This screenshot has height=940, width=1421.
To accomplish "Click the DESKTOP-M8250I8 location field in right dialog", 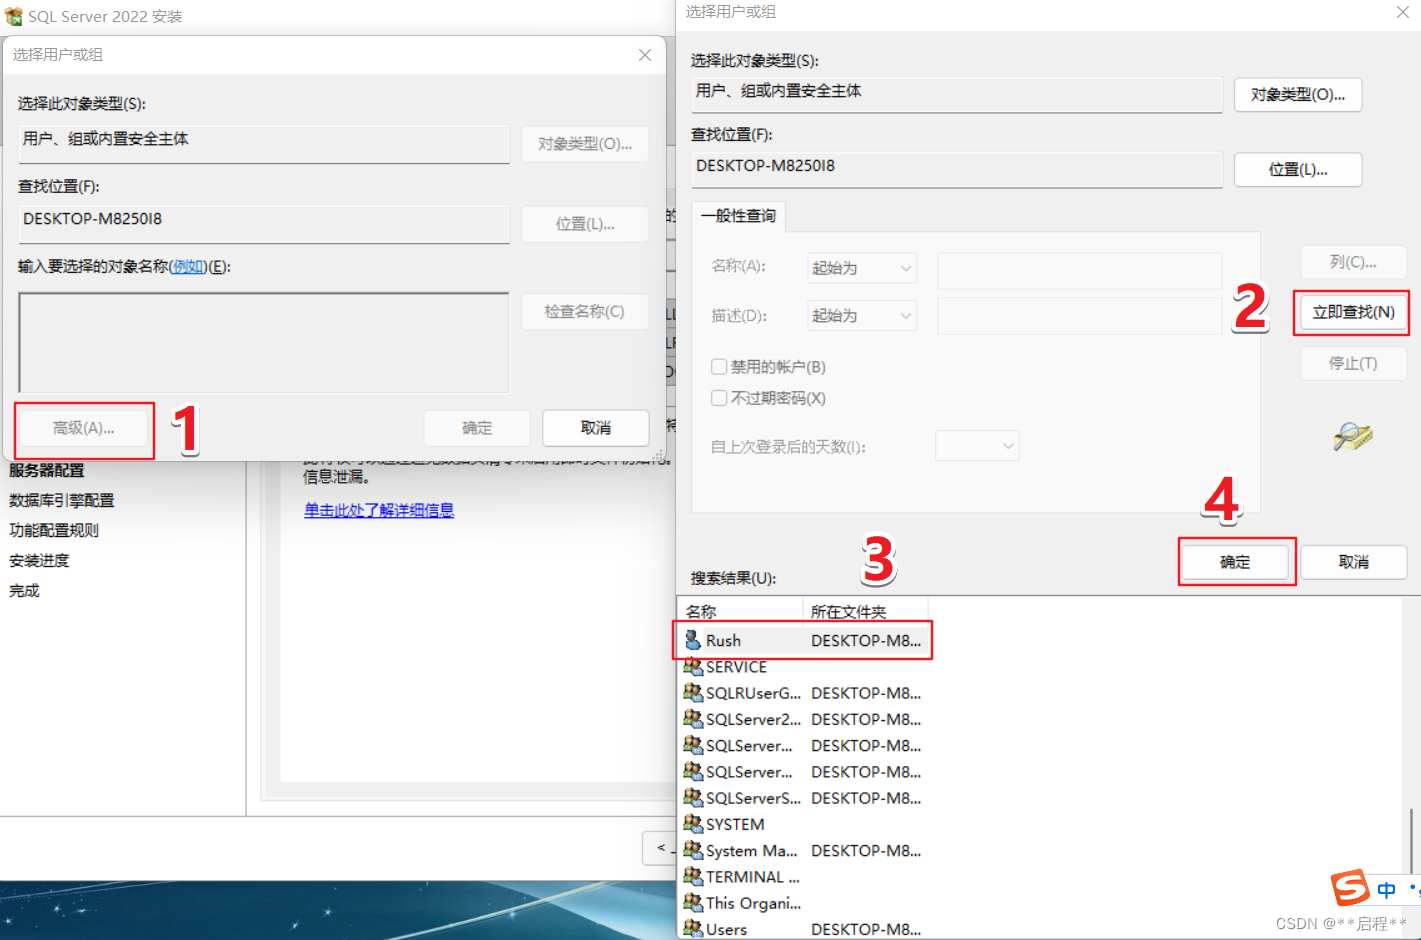I will point(957,168).
